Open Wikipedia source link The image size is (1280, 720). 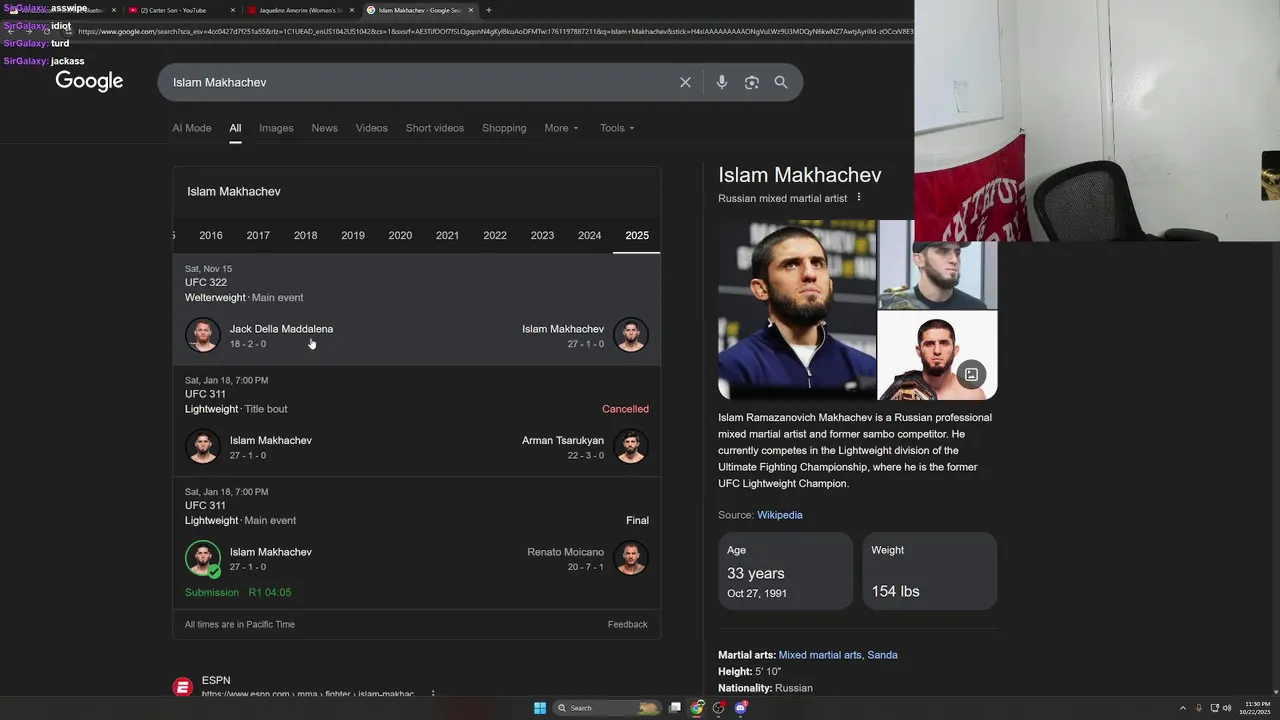pyautogui.click(x=780, y=515)
